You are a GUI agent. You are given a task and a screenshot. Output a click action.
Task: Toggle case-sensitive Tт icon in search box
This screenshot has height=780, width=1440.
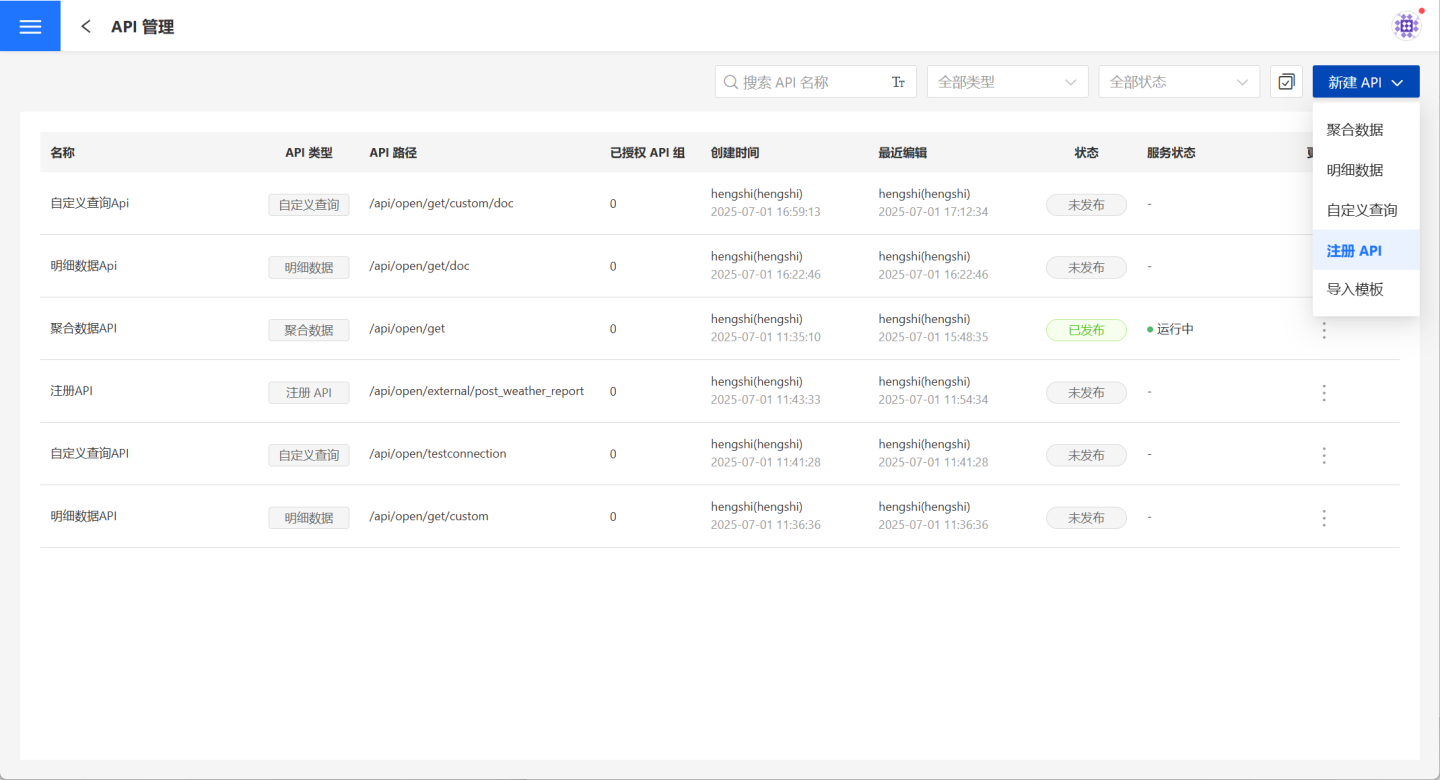898,82
